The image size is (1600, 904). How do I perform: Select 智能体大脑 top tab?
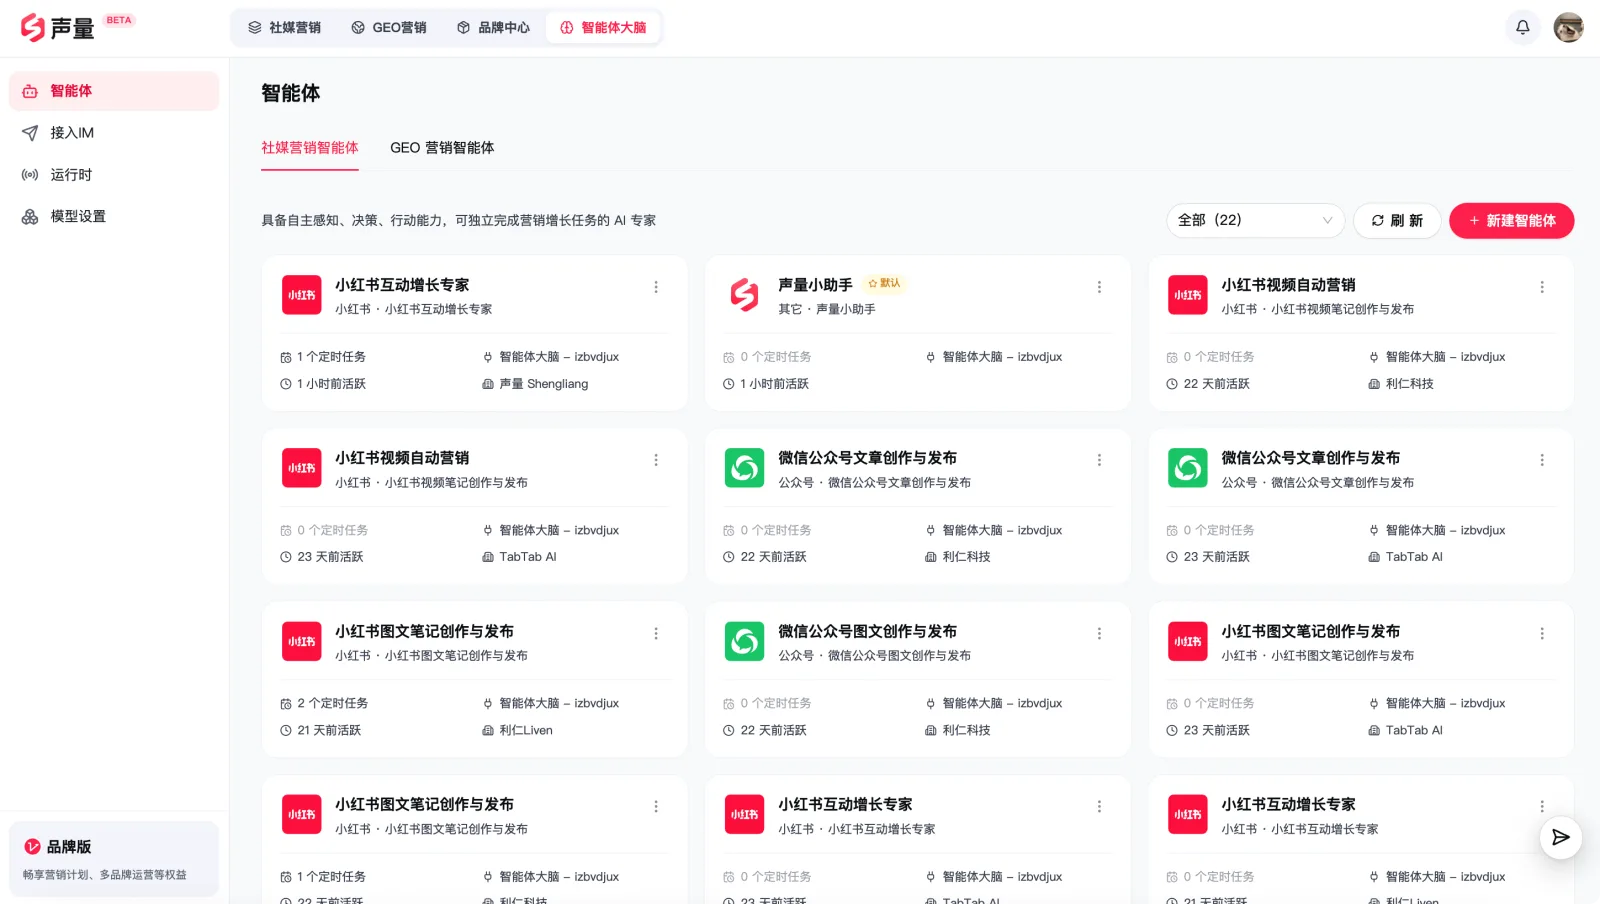tap(603, 27)
